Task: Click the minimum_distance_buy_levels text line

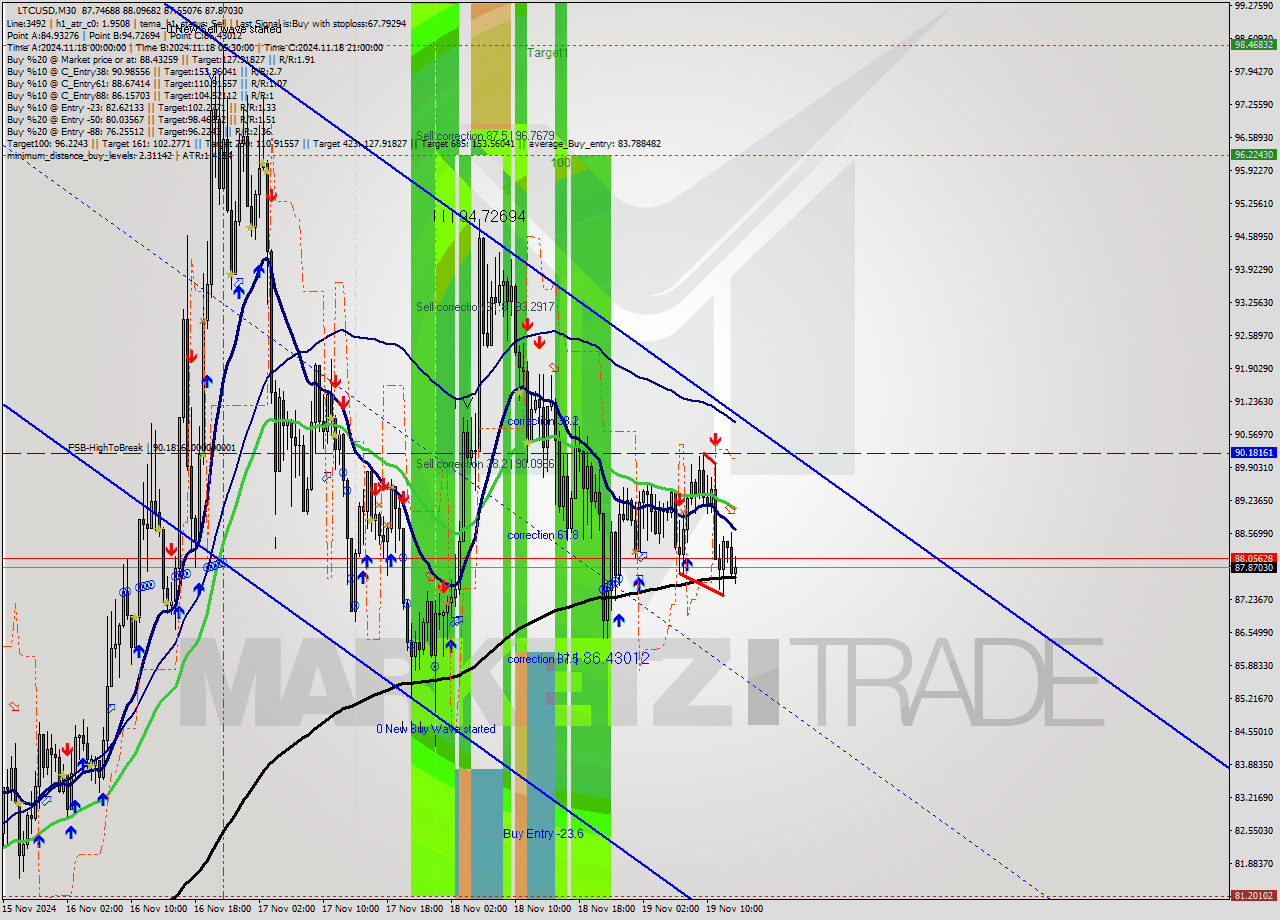Action: tap(119, 156)
